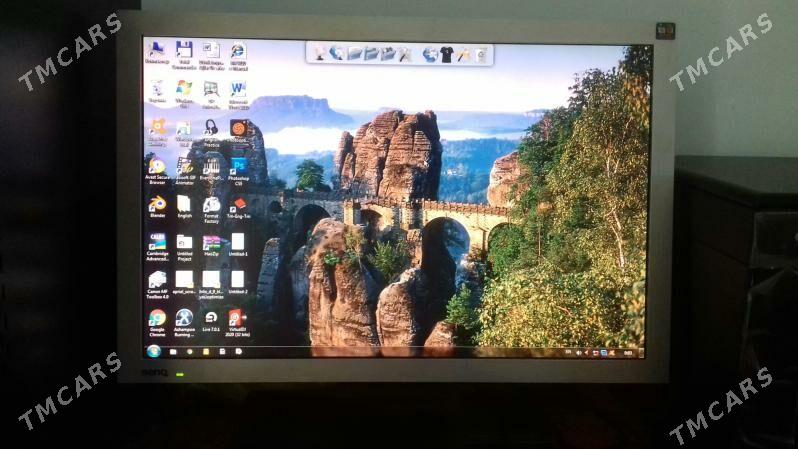Open the Avast Secure Browser shortcut
The height and width of the screenshot is (449, 798).
coord(158,166)
